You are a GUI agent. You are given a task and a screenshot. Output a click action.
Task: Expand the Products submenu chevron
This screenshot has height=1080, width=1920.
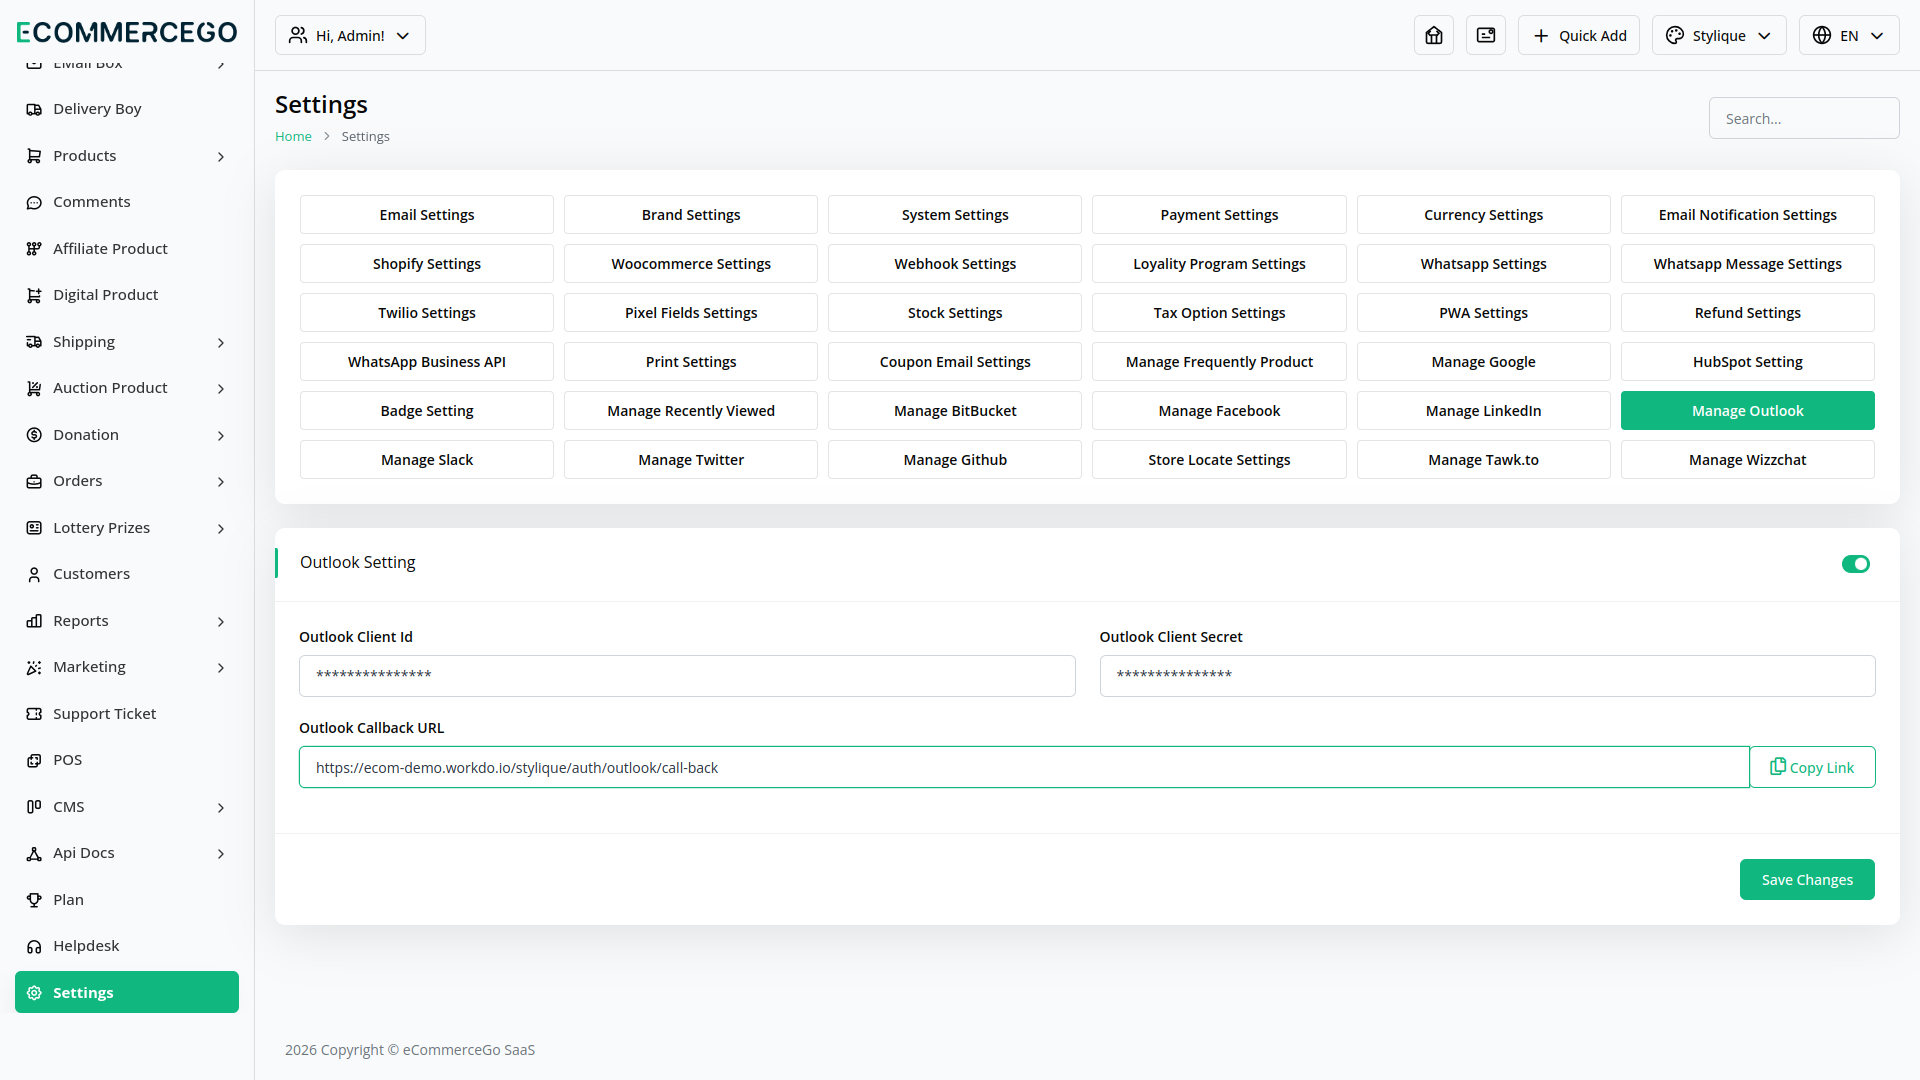point(221,157)
